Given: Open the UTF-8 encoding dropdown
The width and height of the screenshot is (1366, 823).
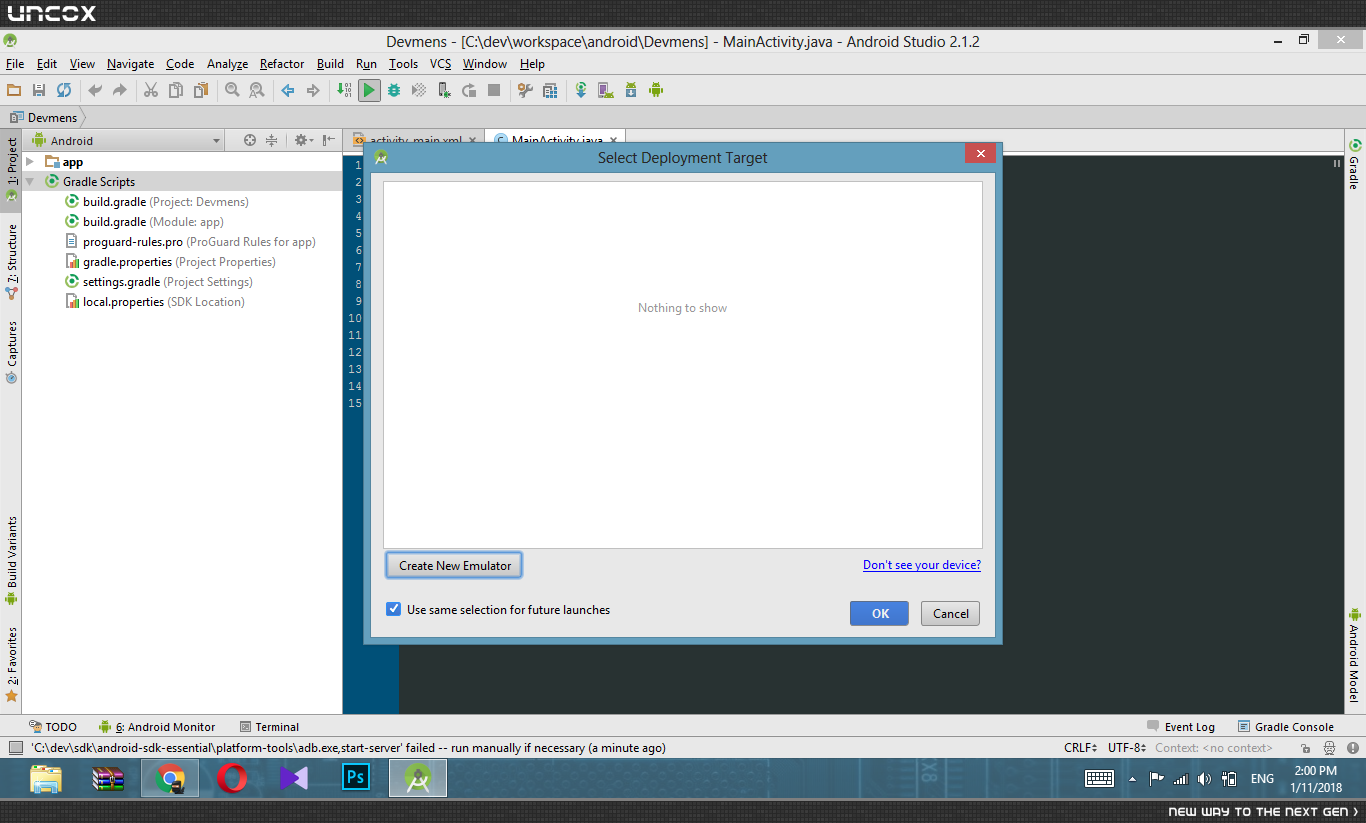Looking at the screenshot, I should coord(1126,748).
